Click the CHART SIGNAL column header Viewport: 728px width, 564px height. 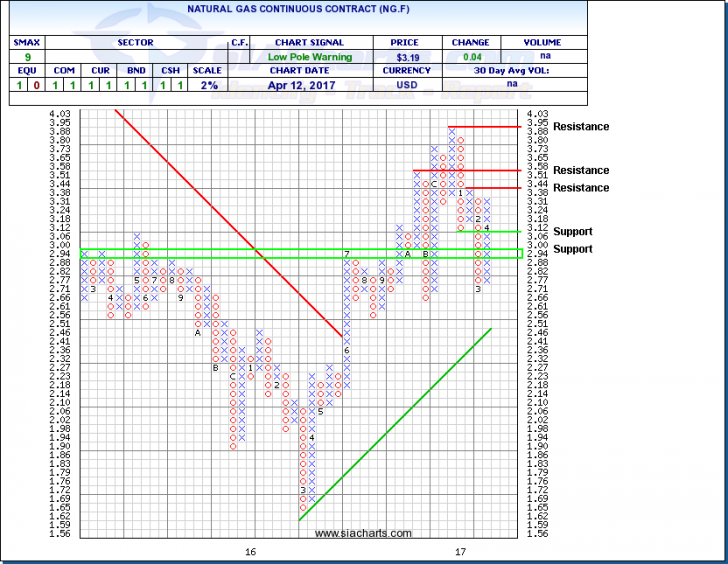[320, 43]
